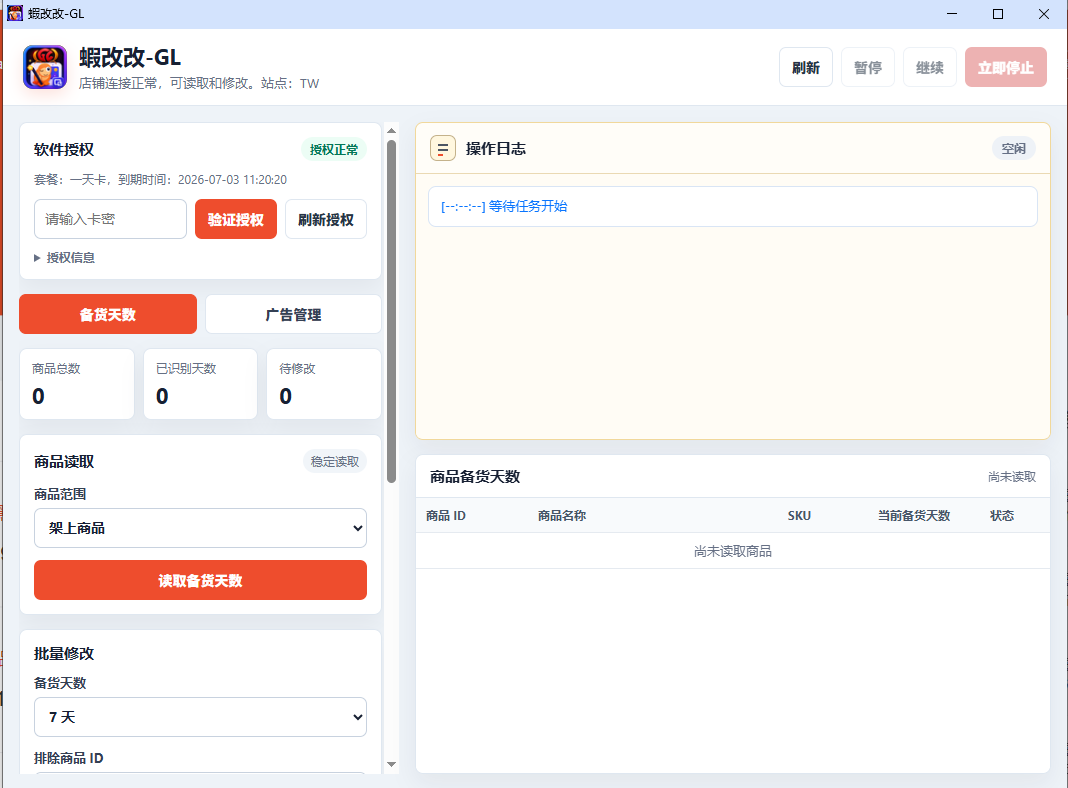Click the 店铺连接正常 status line

(199, 83)
